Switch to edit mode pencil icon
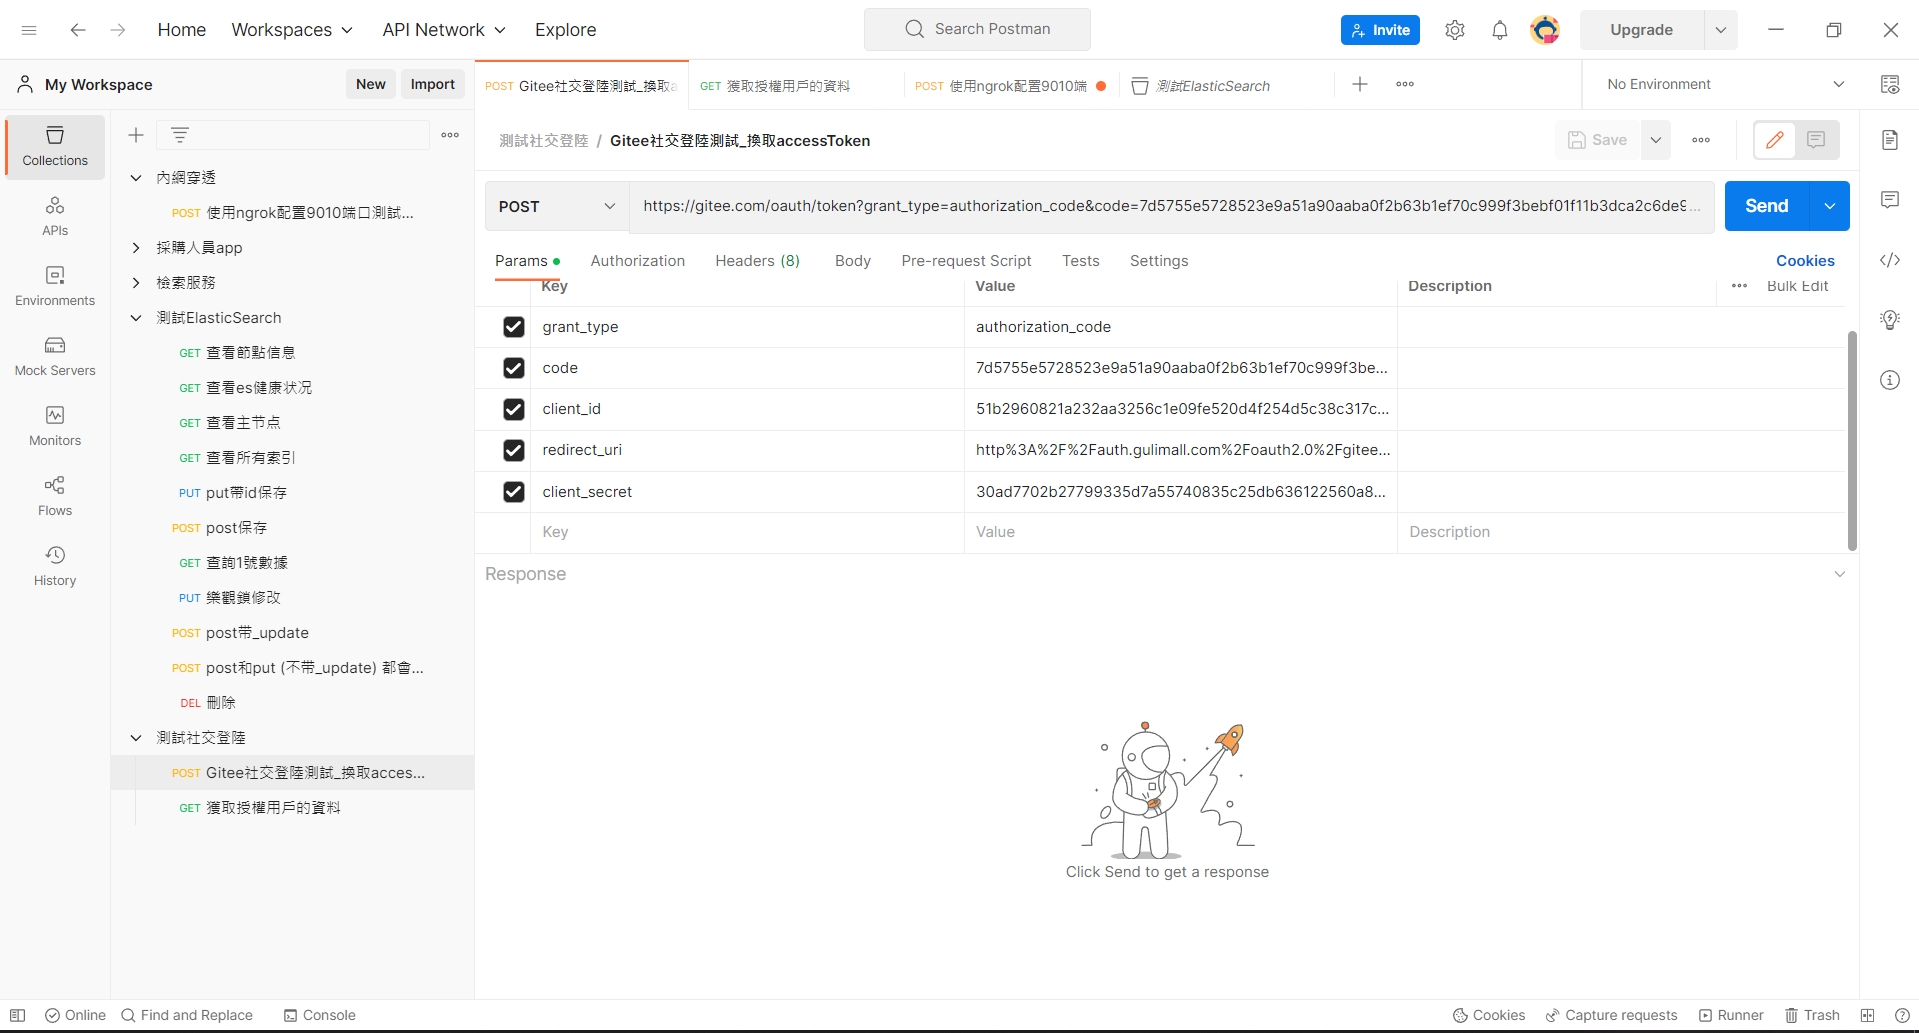This screenshot has width=1919, height=1033. [x=1775, y=140]
